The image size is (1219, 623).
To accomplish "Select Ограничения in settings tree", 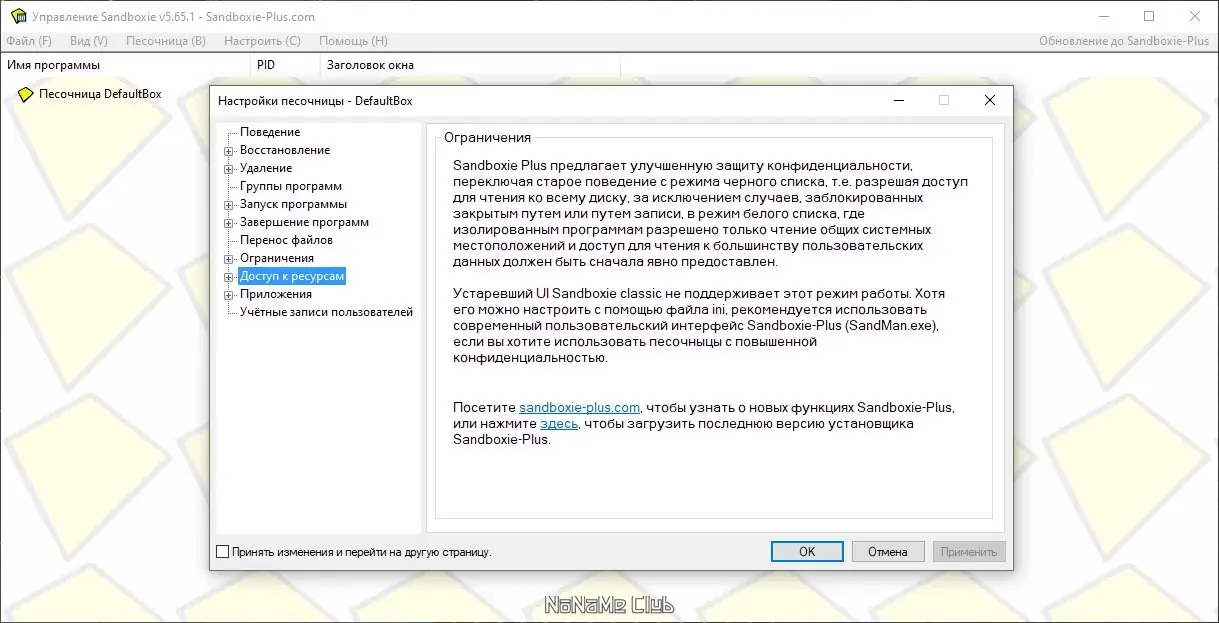I will [277, 258].
